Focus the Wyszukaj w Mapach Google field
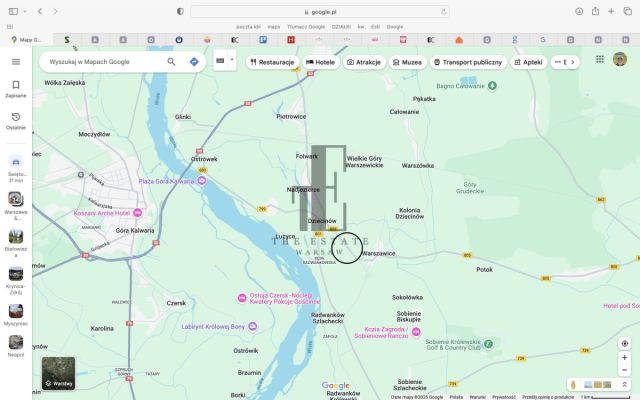Image resolution: width=640 pixels, height=400 pixels. pos(100,61)
